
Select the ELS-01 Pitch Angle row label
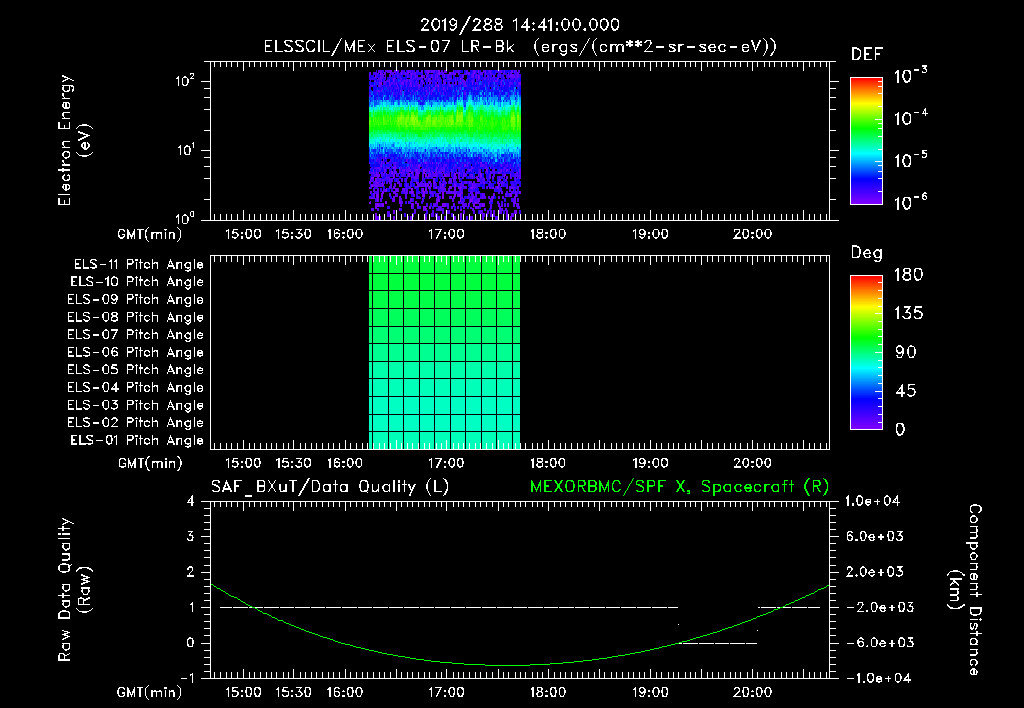[x=137, y=440]
